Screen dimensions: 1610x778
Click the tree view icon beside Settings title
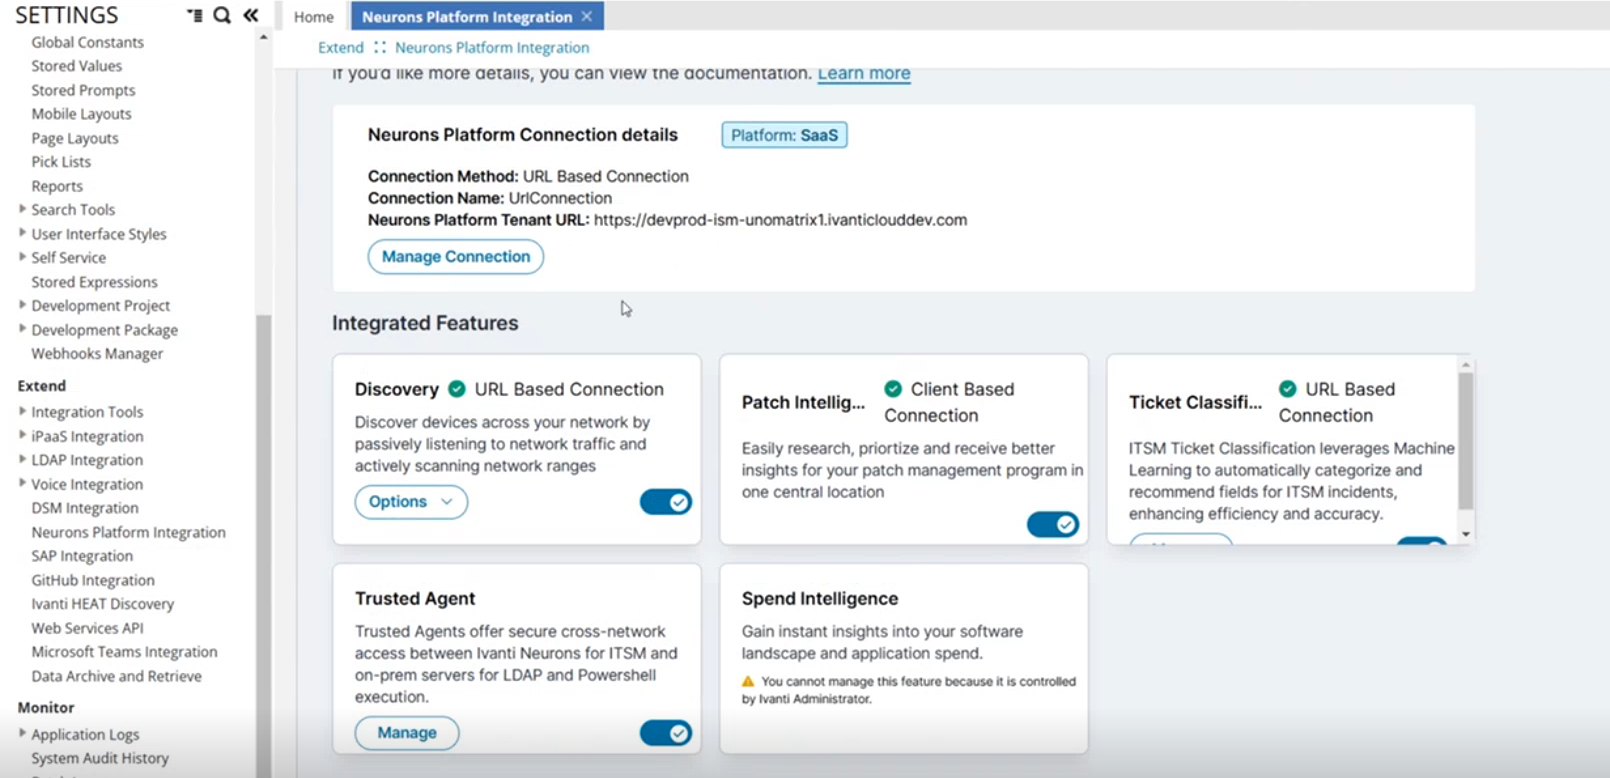[x=194, y=15]
